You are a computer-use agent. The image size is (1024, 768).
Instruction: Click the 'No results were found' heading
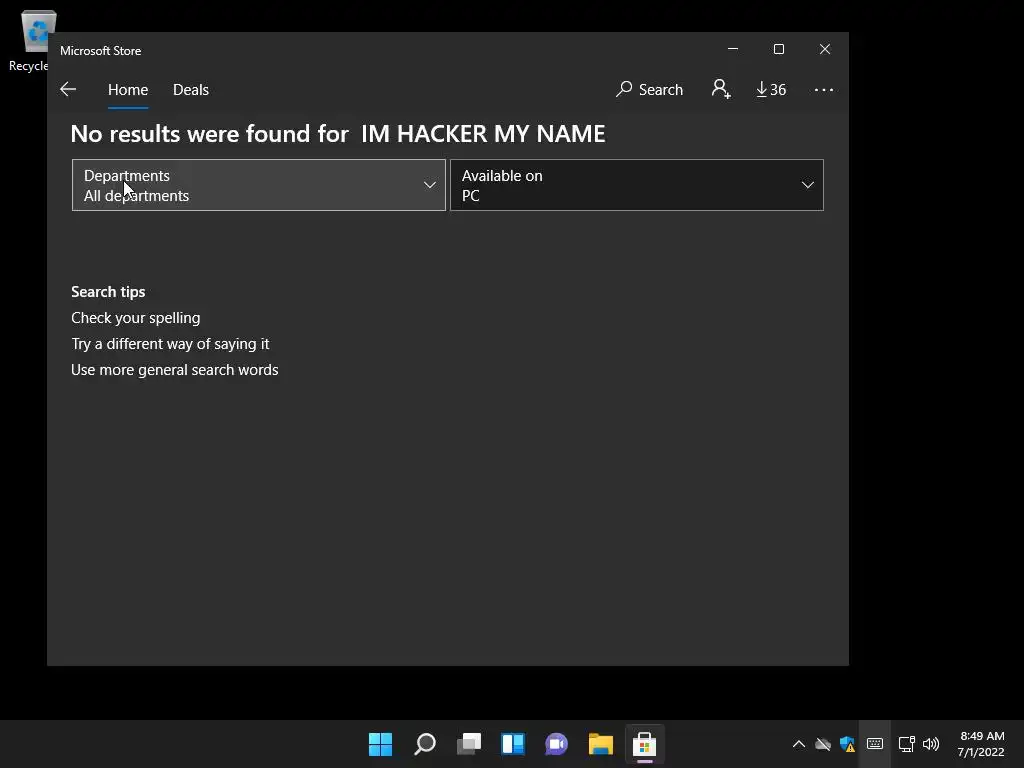338,134
